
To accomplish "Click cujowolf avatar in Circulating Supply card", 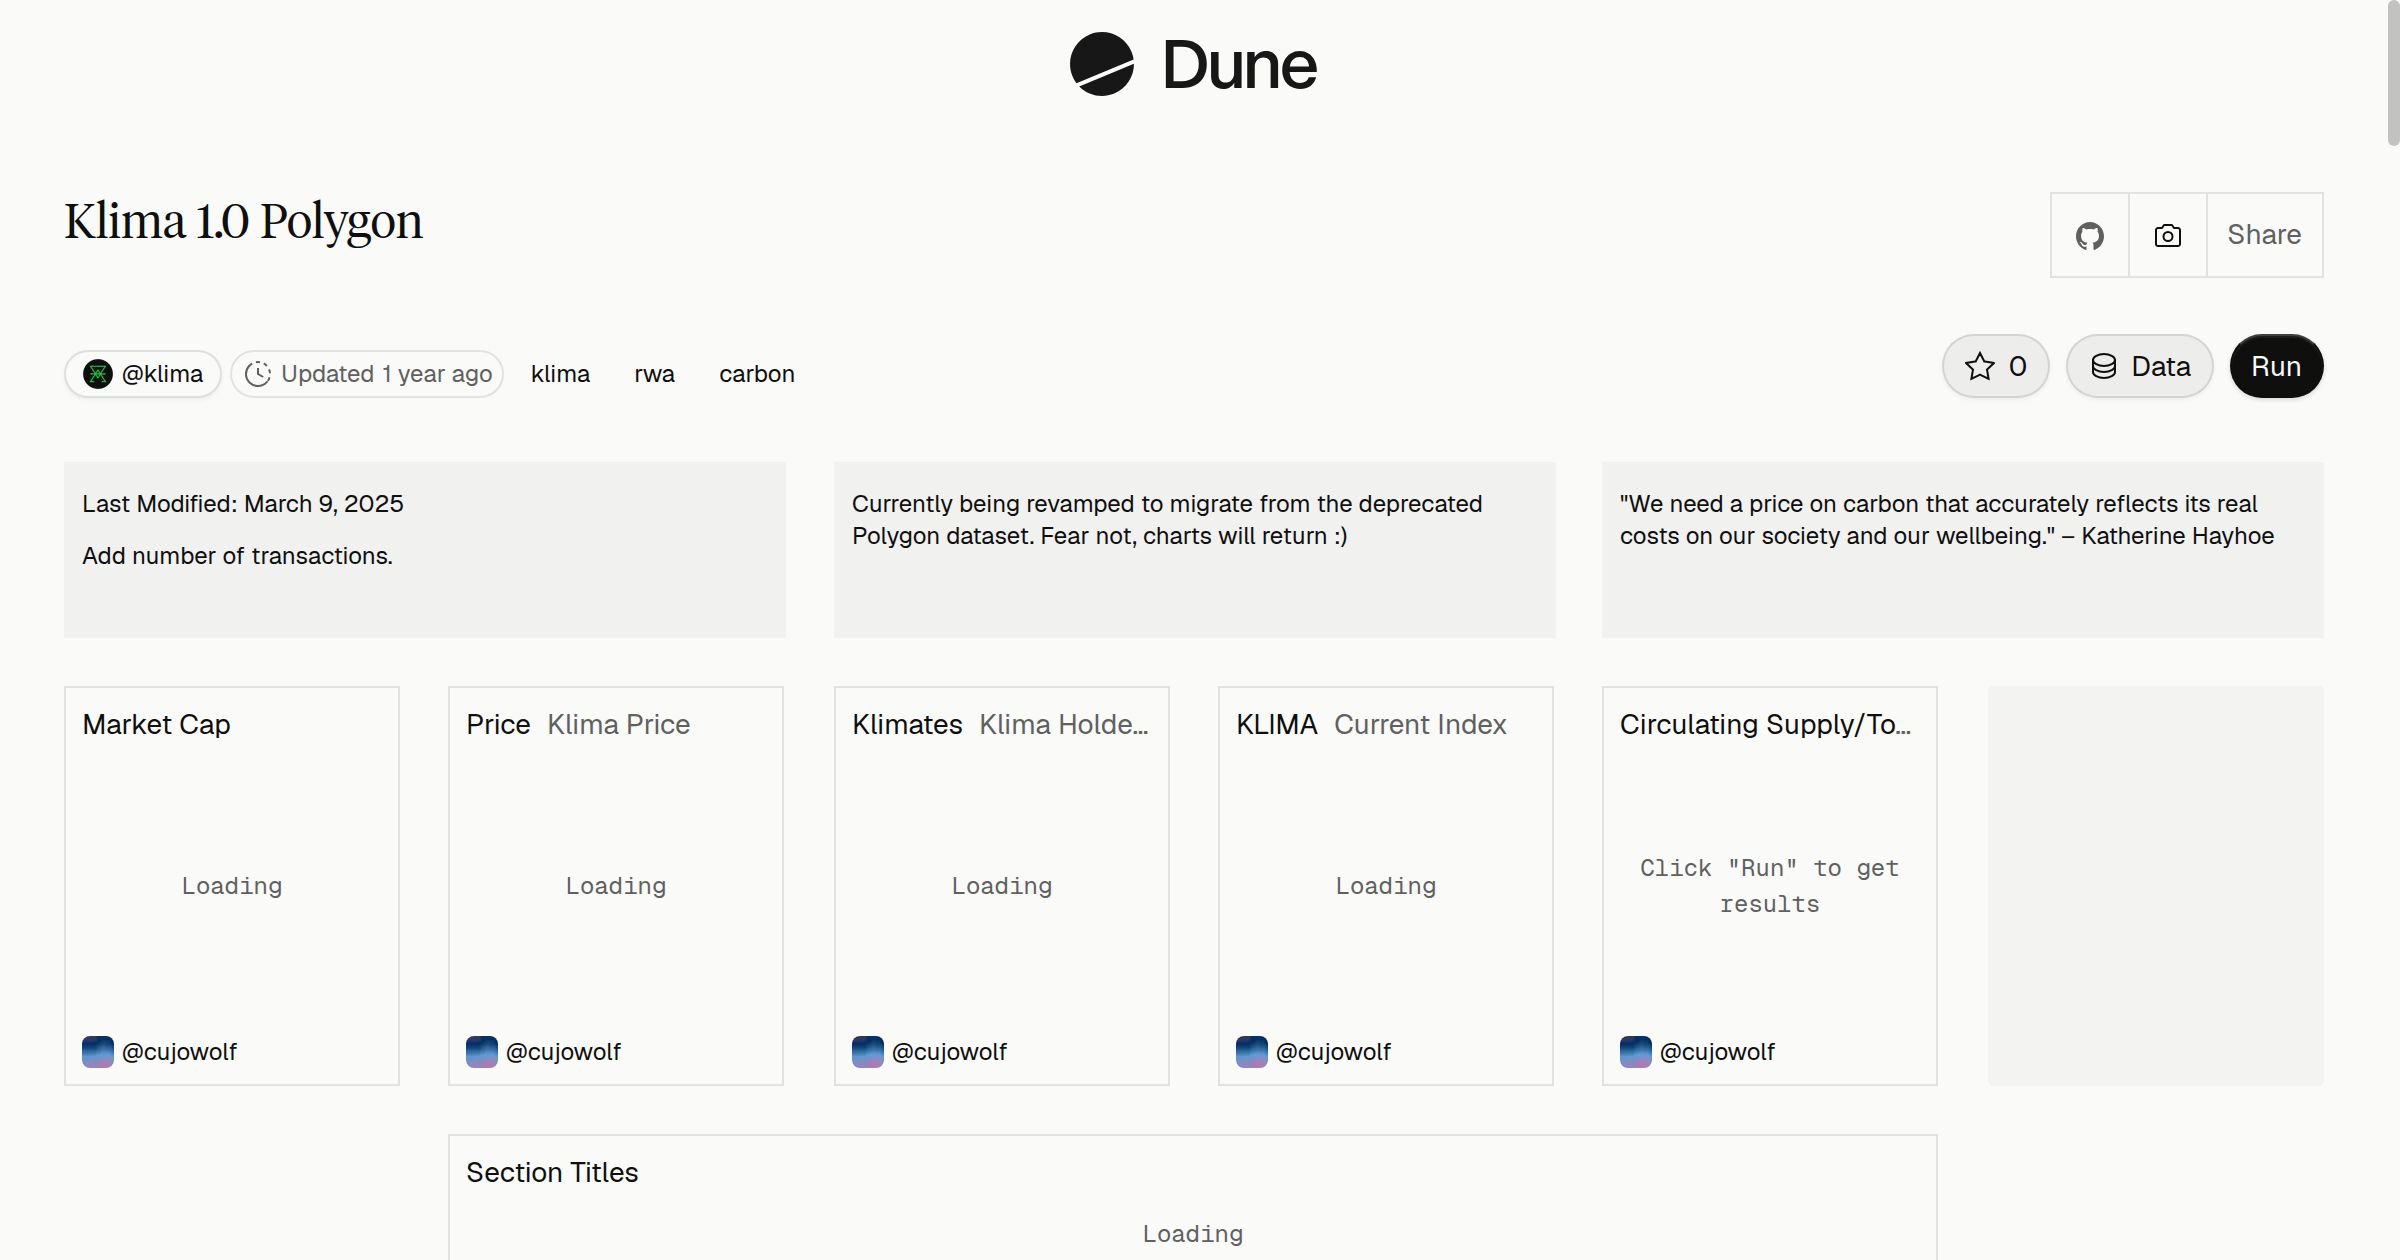I will [x=1636, y=1052].
